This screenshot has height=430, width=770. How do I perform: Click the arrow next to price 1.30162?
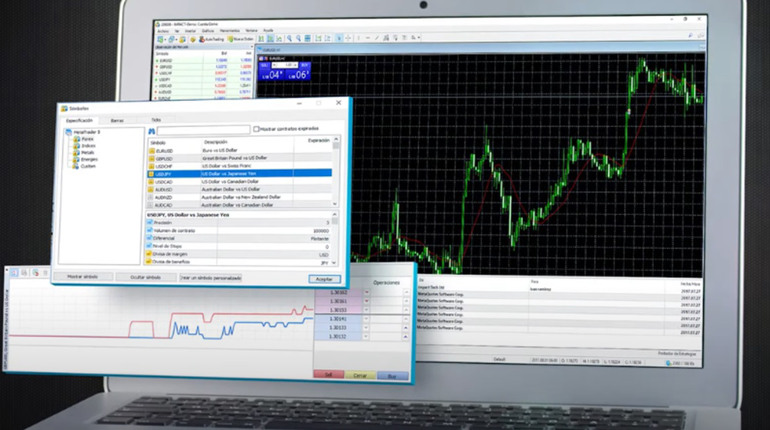[x=366, y=293]
